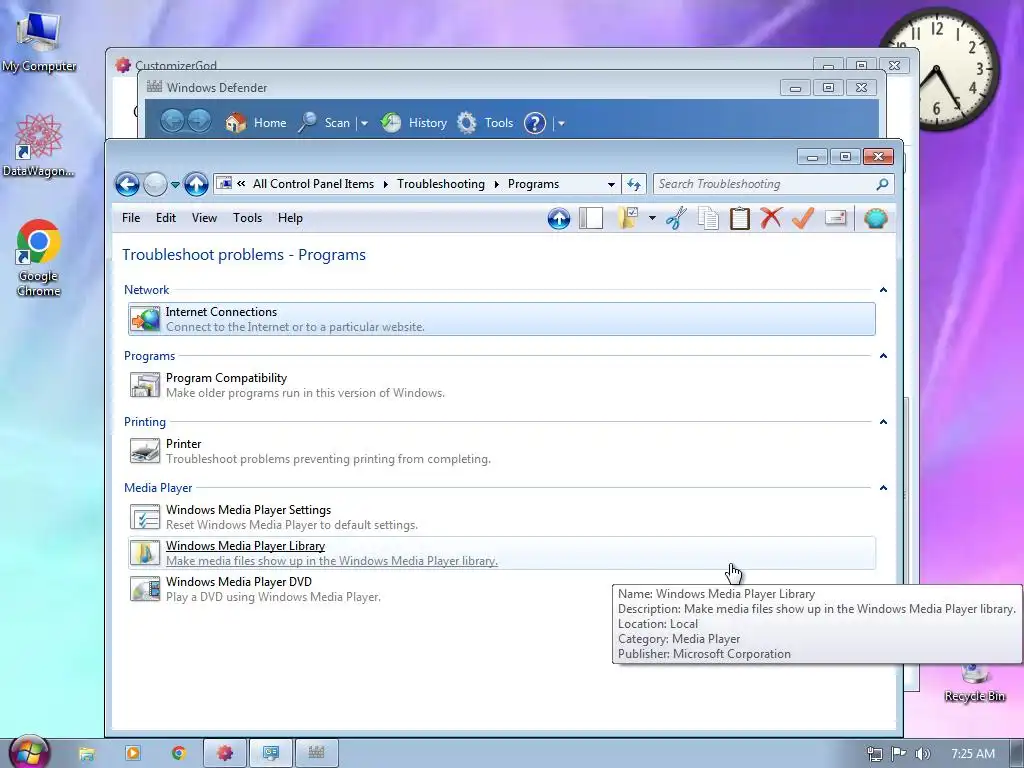Click the Network section heading
This screenshot has width=1024, height=768.
point(146,290)
